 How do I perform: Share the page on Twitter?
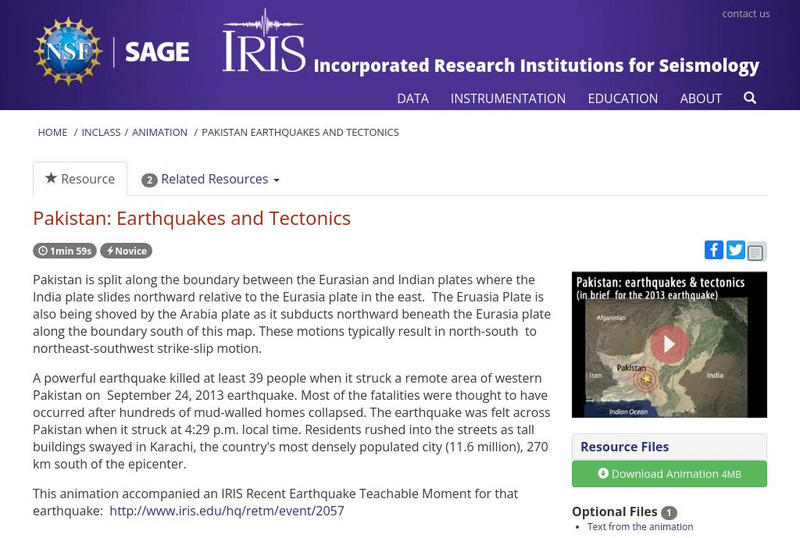tap(735, 250)
